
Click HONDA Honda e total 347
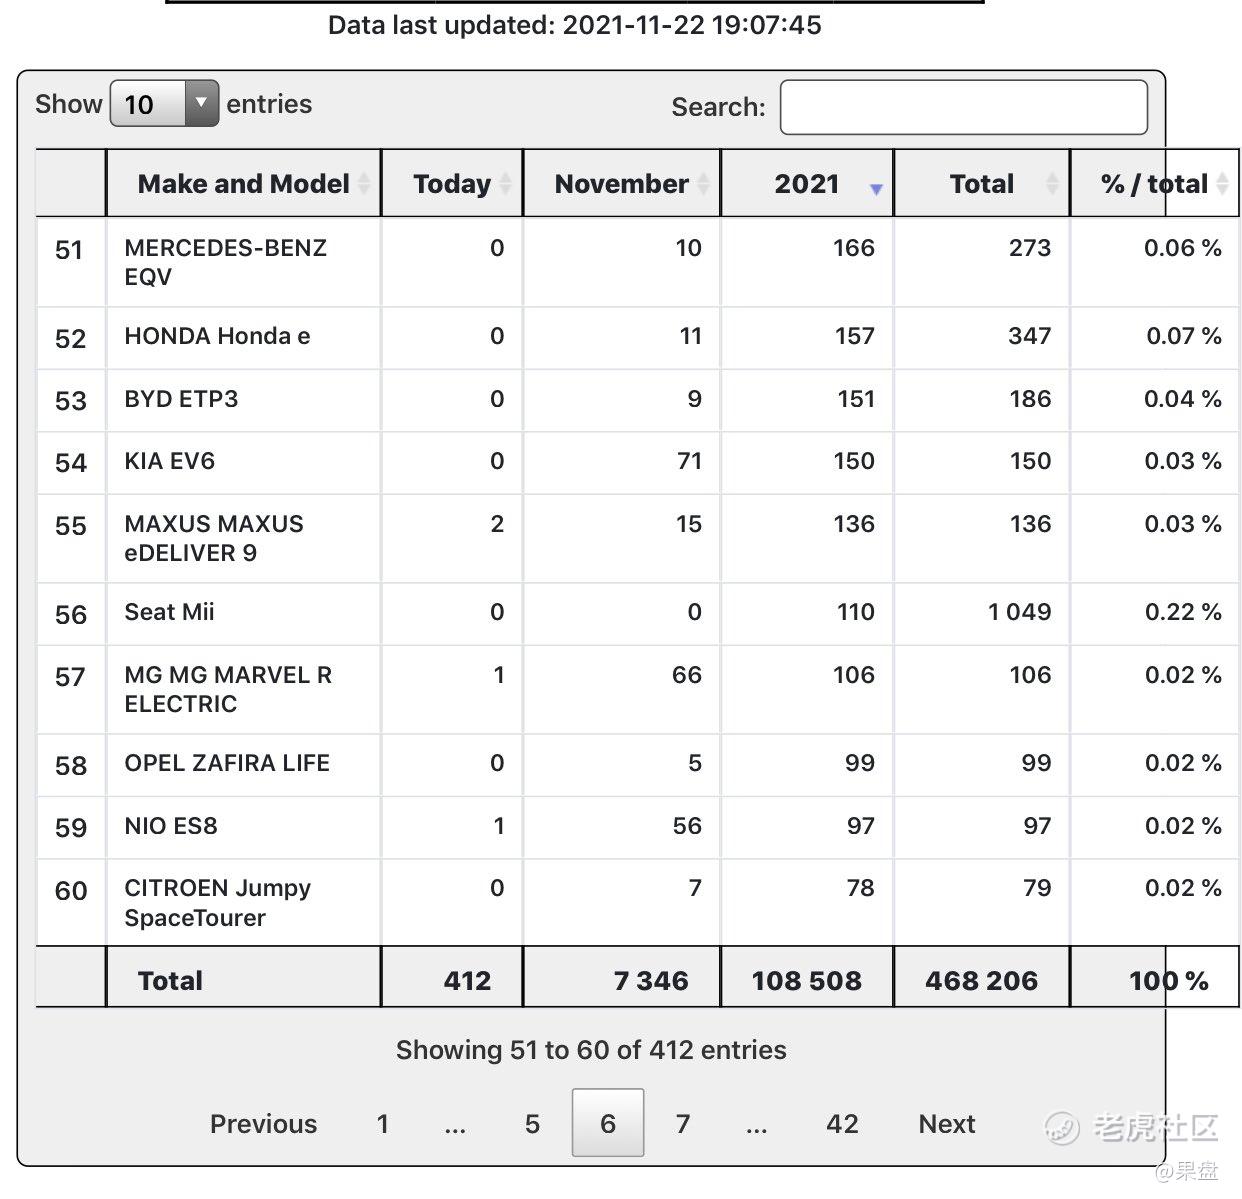(x=1030, y=336)
